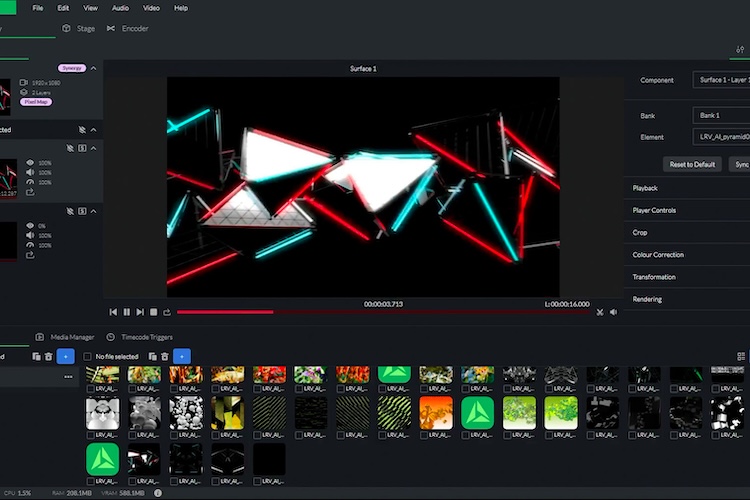
Task: Click speed gauge icon in the 100% visibility layer
Action: (x=30, y=182)
